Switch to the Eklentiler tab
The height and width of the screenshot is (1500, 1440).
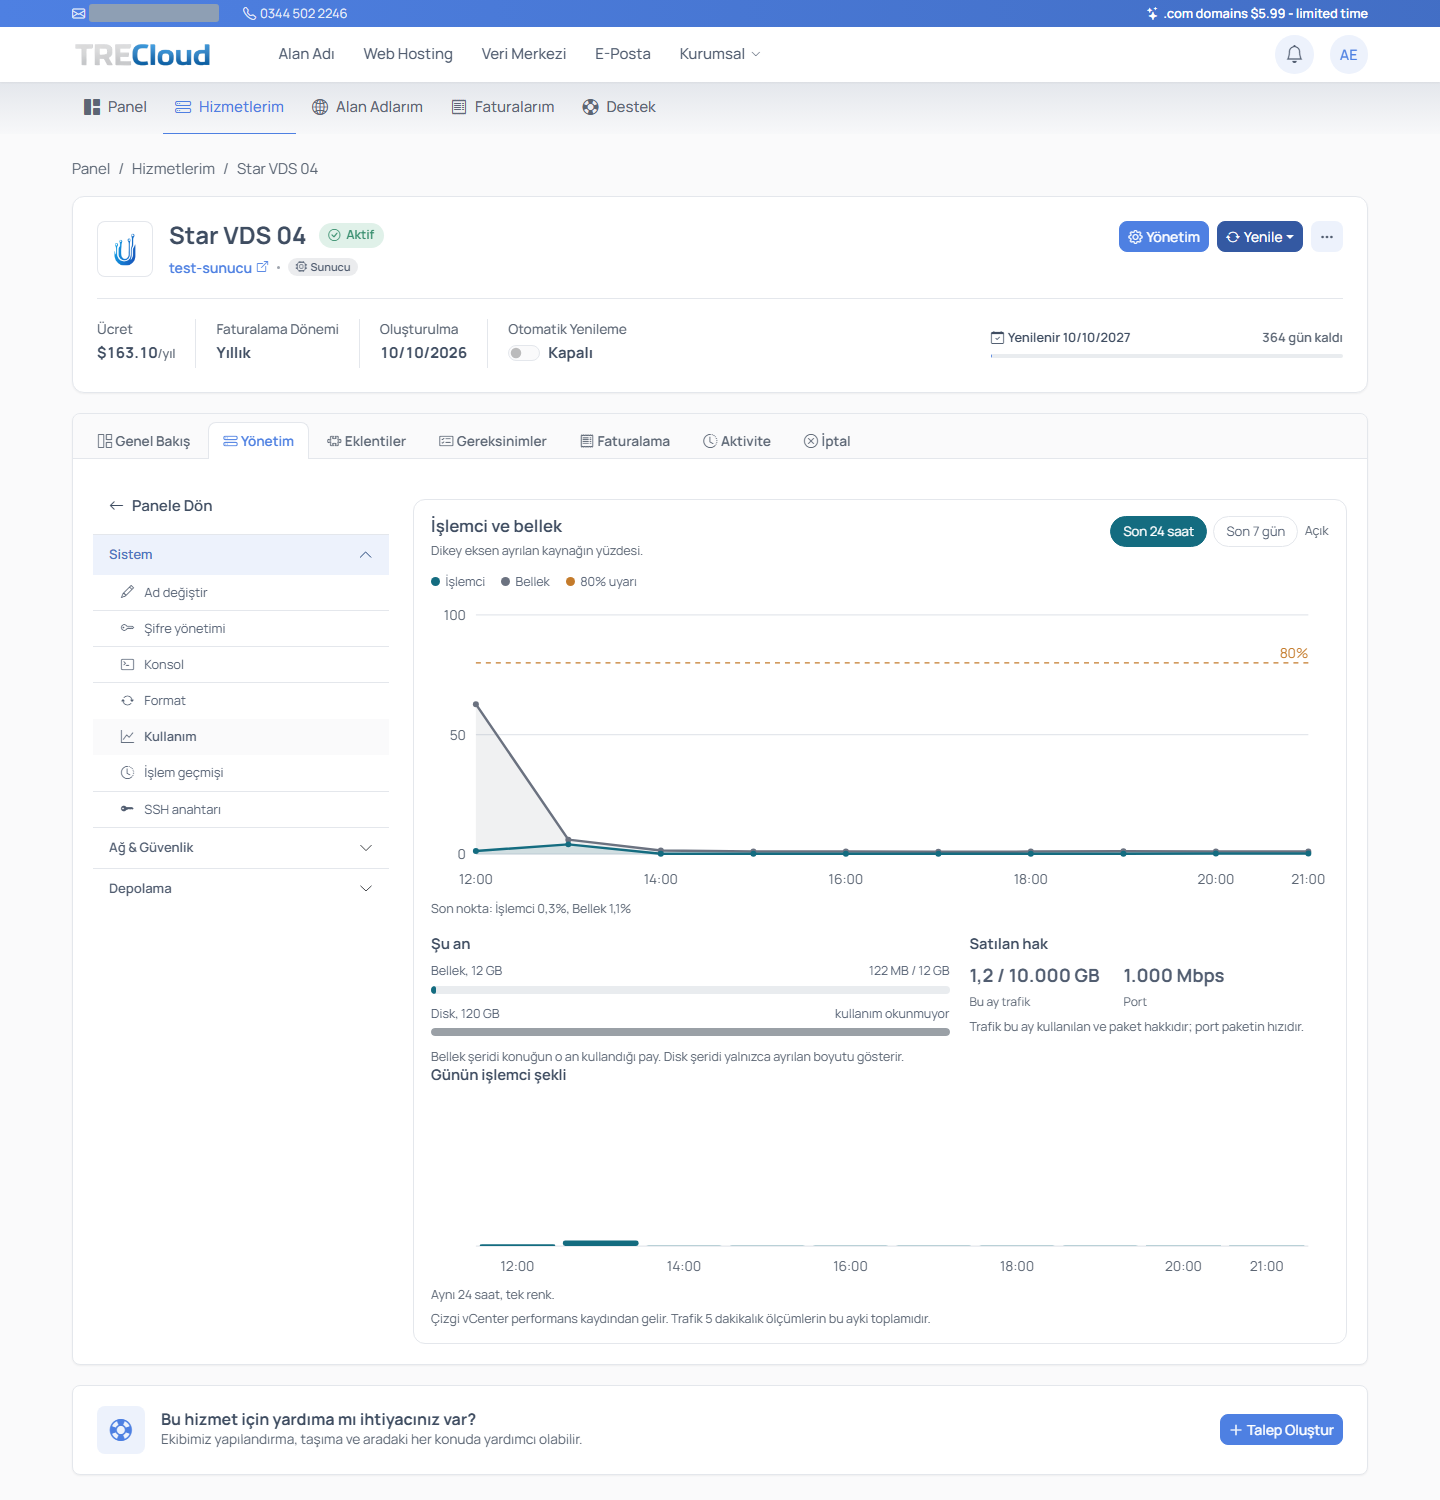(x=366, y=441)
